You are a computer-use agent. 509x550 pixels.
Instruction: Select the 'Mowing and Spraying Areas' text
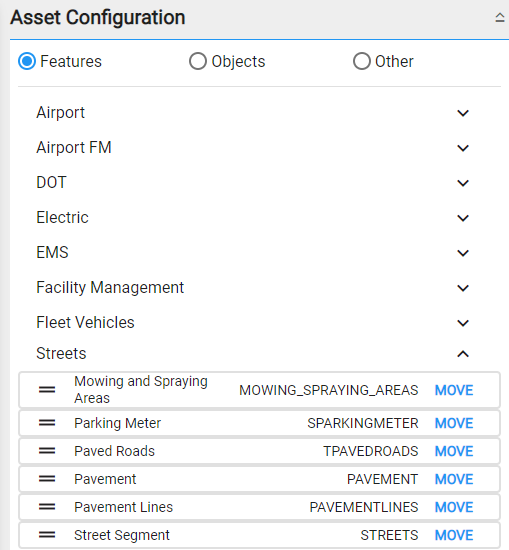[x=141, y=390]
